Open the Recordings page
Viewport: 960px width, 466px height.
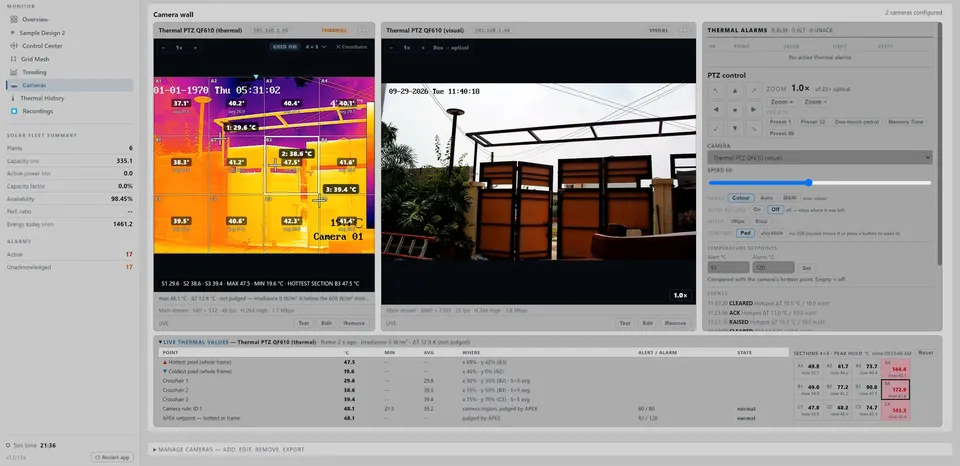pos(69,111)
